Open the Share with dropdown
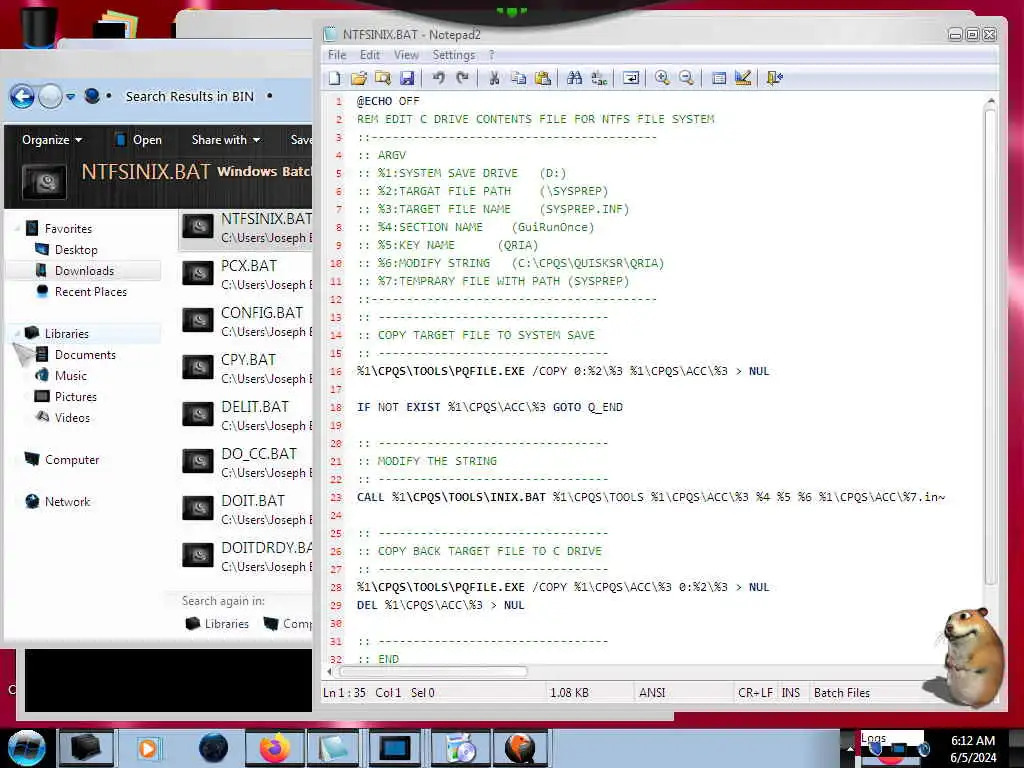Image resolution: width=1024 pixels, height=768 pixels. (x=226, y=140)
